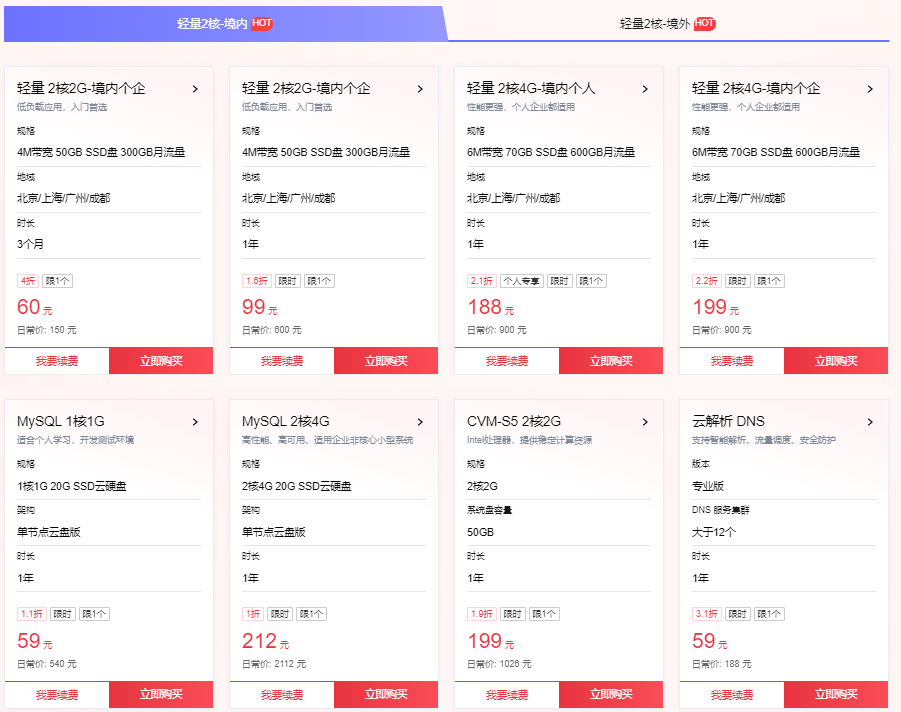The height and width of the screenshot is (712, 901).
Task: Select the 轻量2核-境内 tab
Action: click(225, 24)
